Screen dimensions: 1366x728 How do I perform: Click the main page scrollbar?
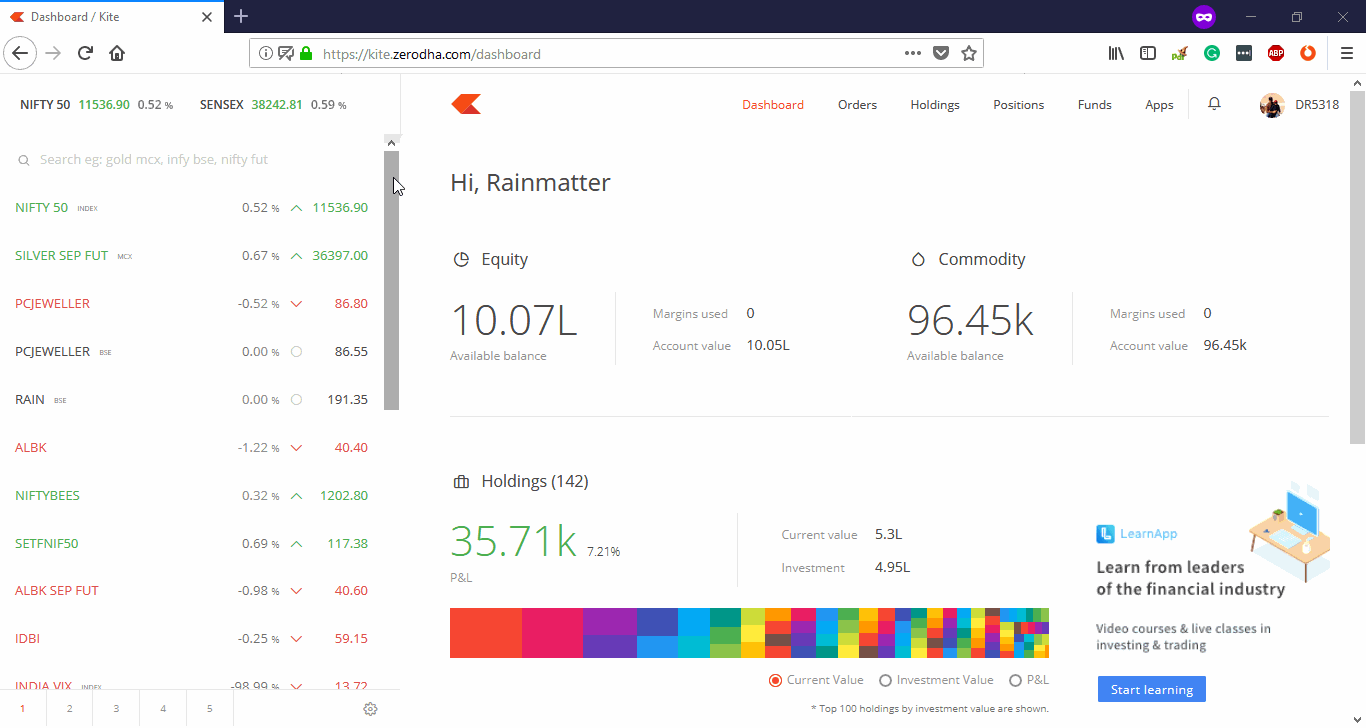(1357, 266)
